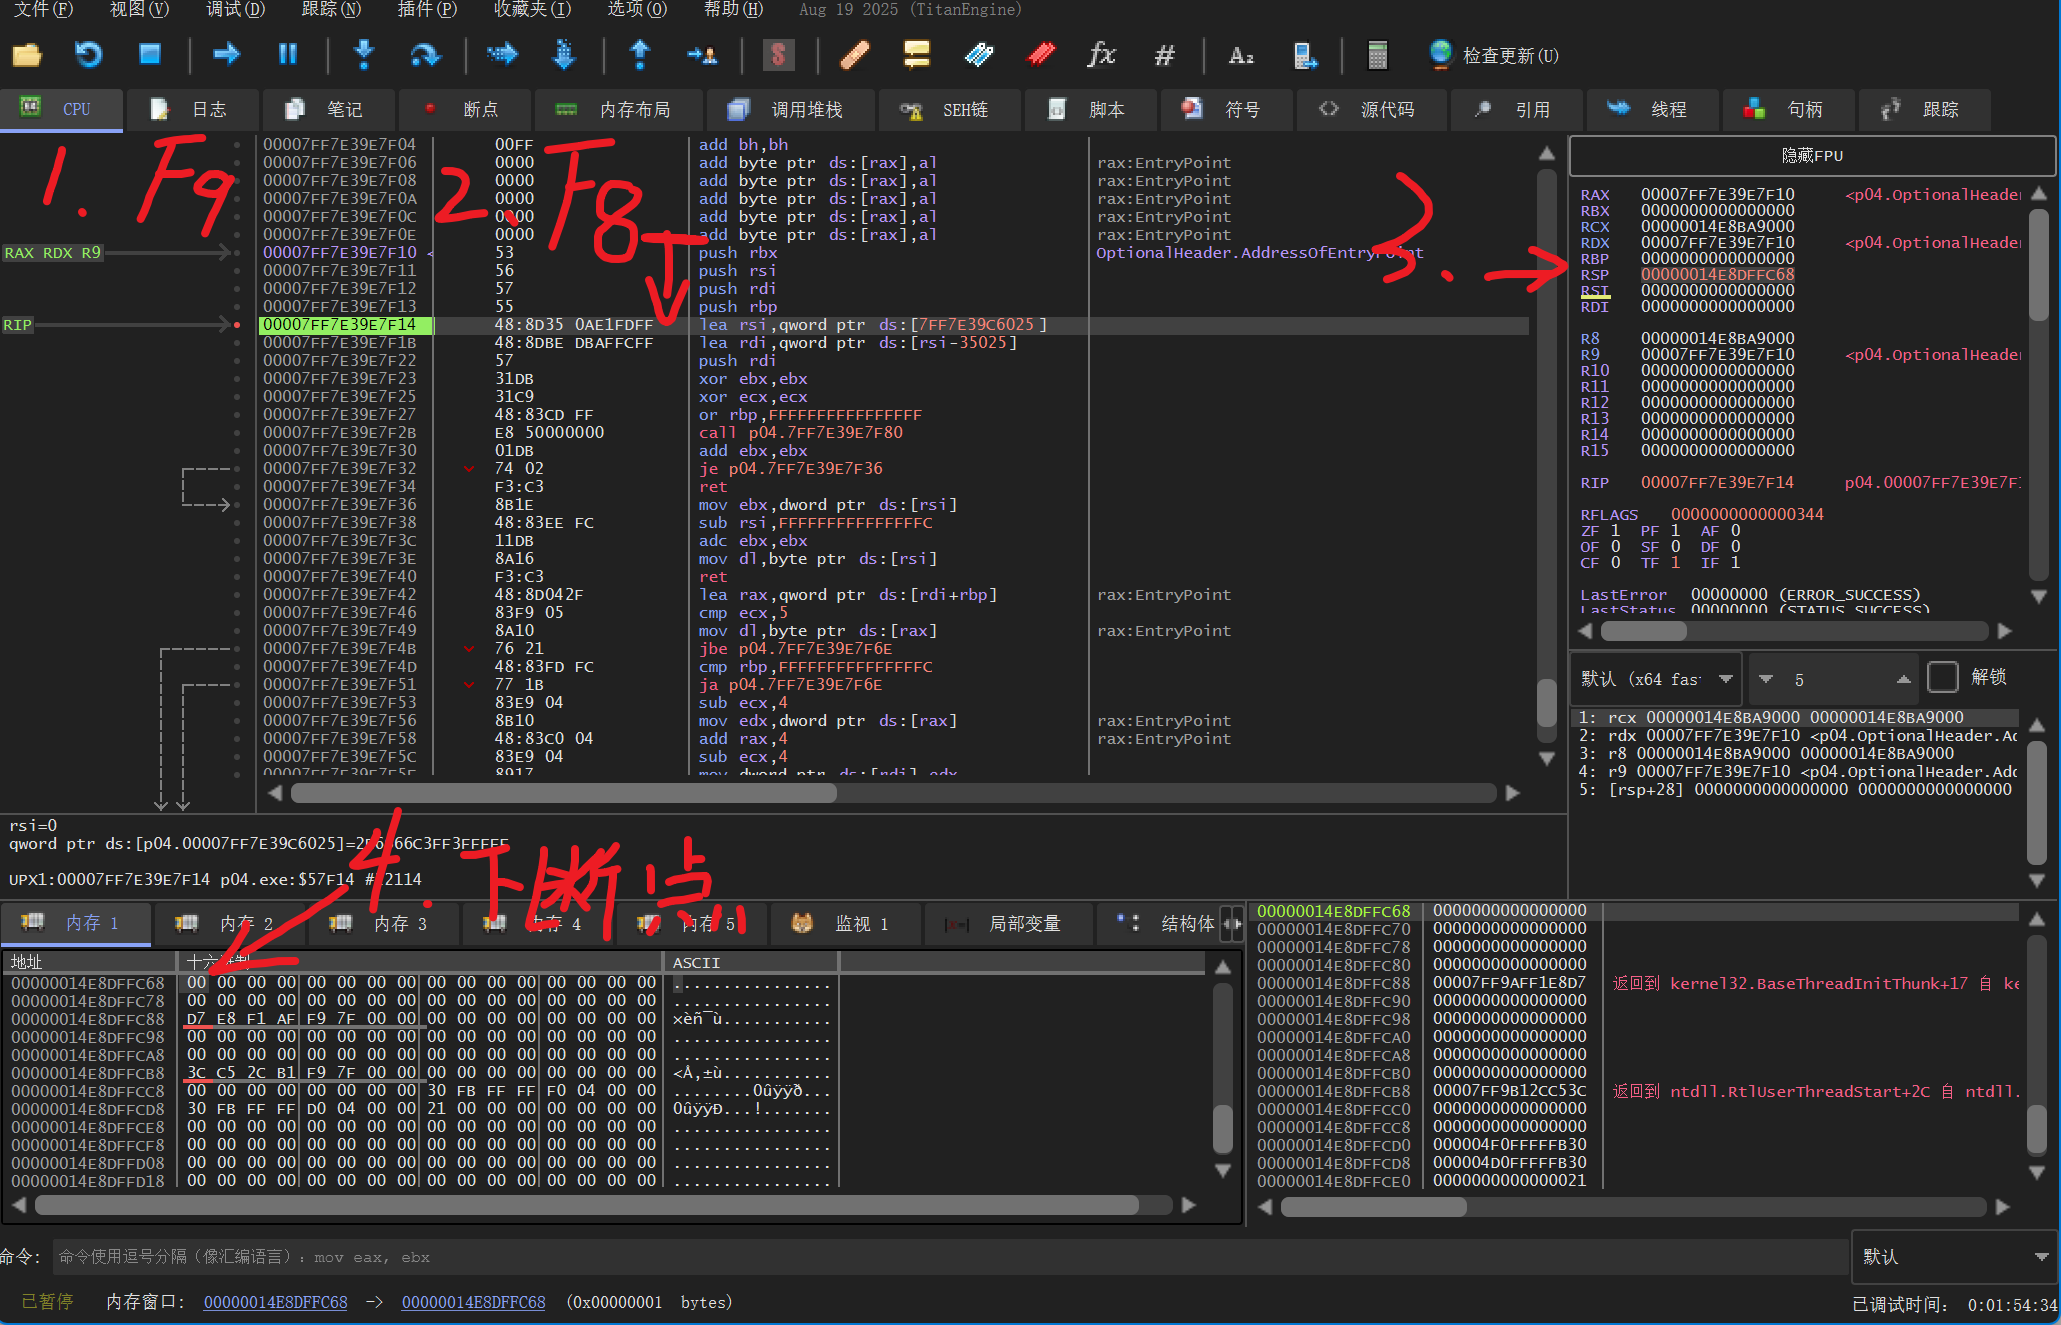
Task: Click the Stop debugging square icon
Action: (x=150, y=55)
